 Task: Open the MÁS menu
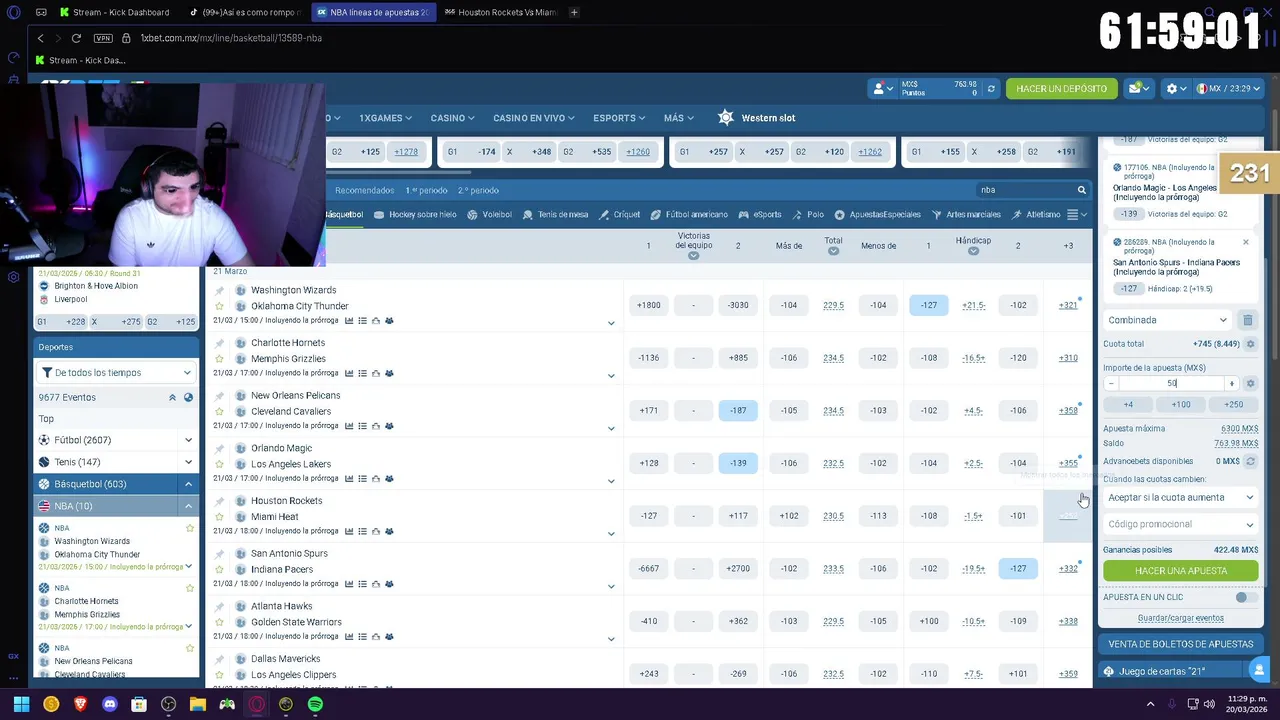pyautogui.click(x=679, y=118)
